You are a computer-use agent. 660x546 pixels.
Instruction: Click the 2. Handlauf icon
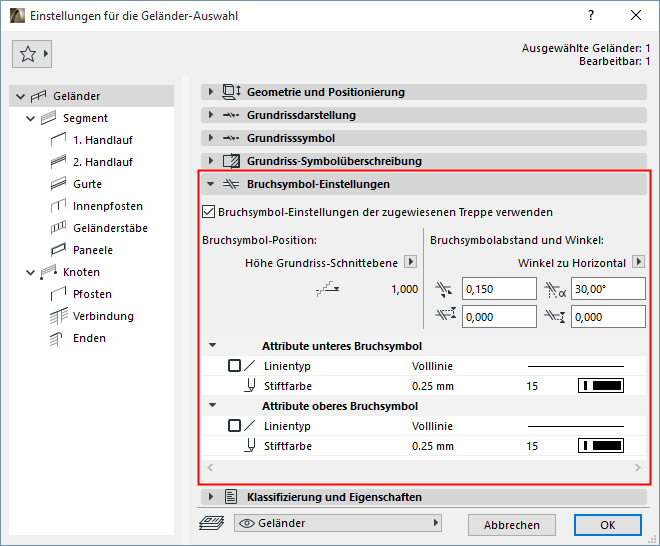point(59,162)
